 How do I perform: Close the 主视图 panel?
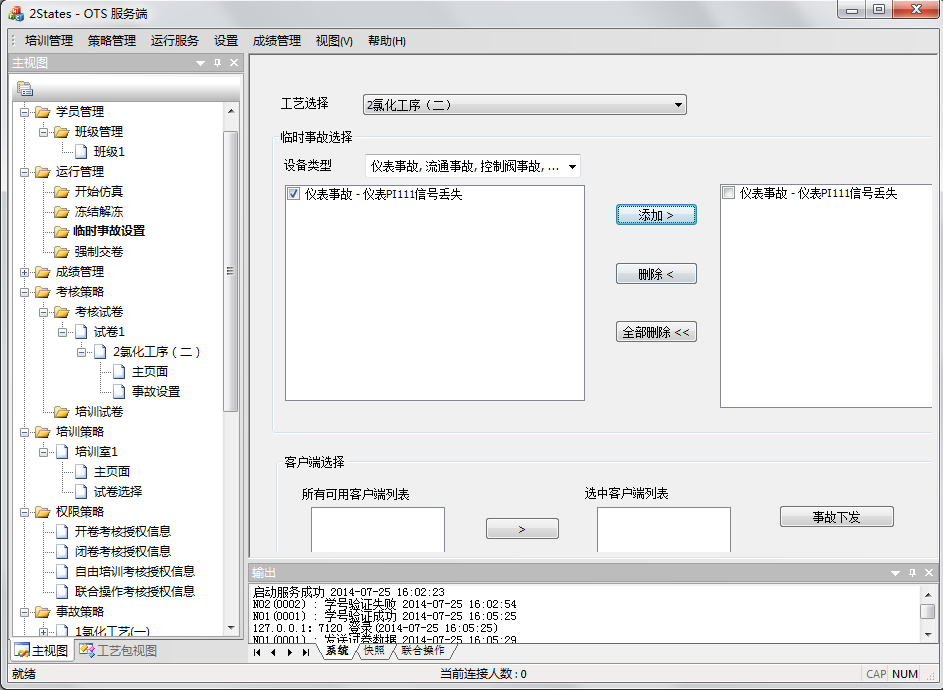234,63
